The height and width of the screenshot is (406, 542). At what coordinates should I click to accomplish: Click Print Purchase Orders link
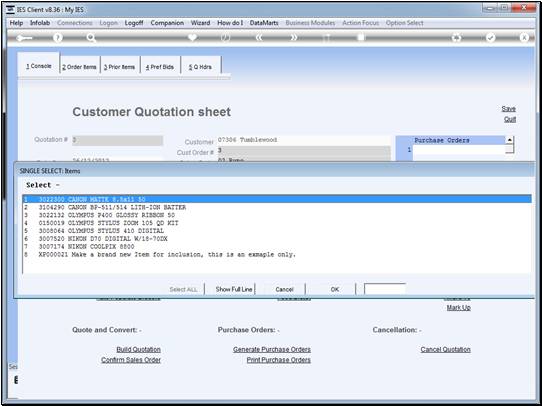[279, 360]
